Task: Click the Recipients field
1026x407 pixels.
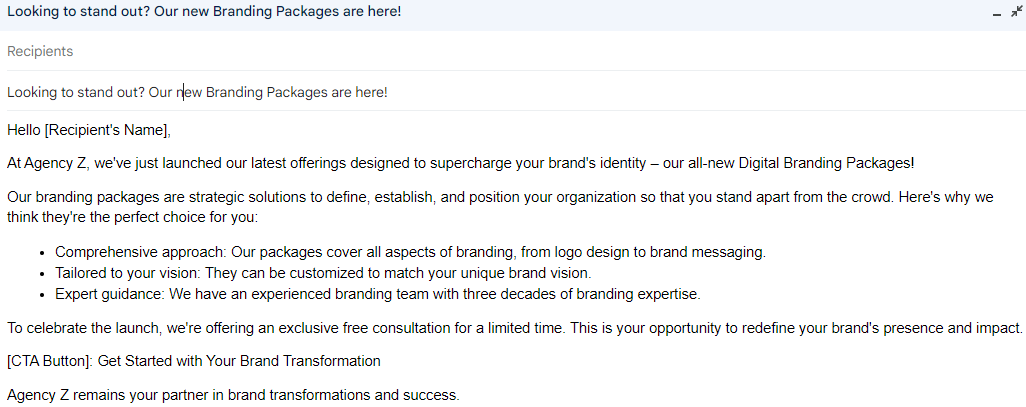Action: [x=500, y=51]
